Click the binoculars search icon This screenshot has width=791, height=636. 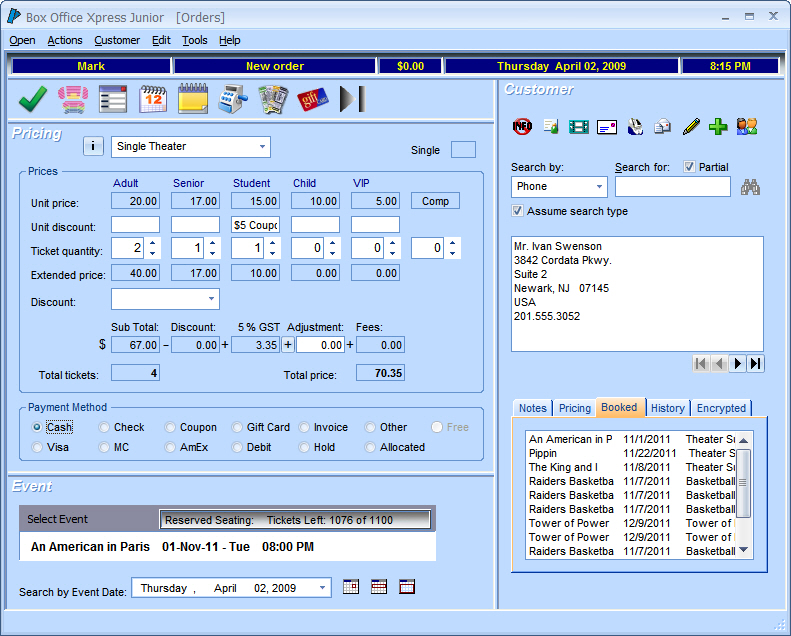click(x=751, y=187)
